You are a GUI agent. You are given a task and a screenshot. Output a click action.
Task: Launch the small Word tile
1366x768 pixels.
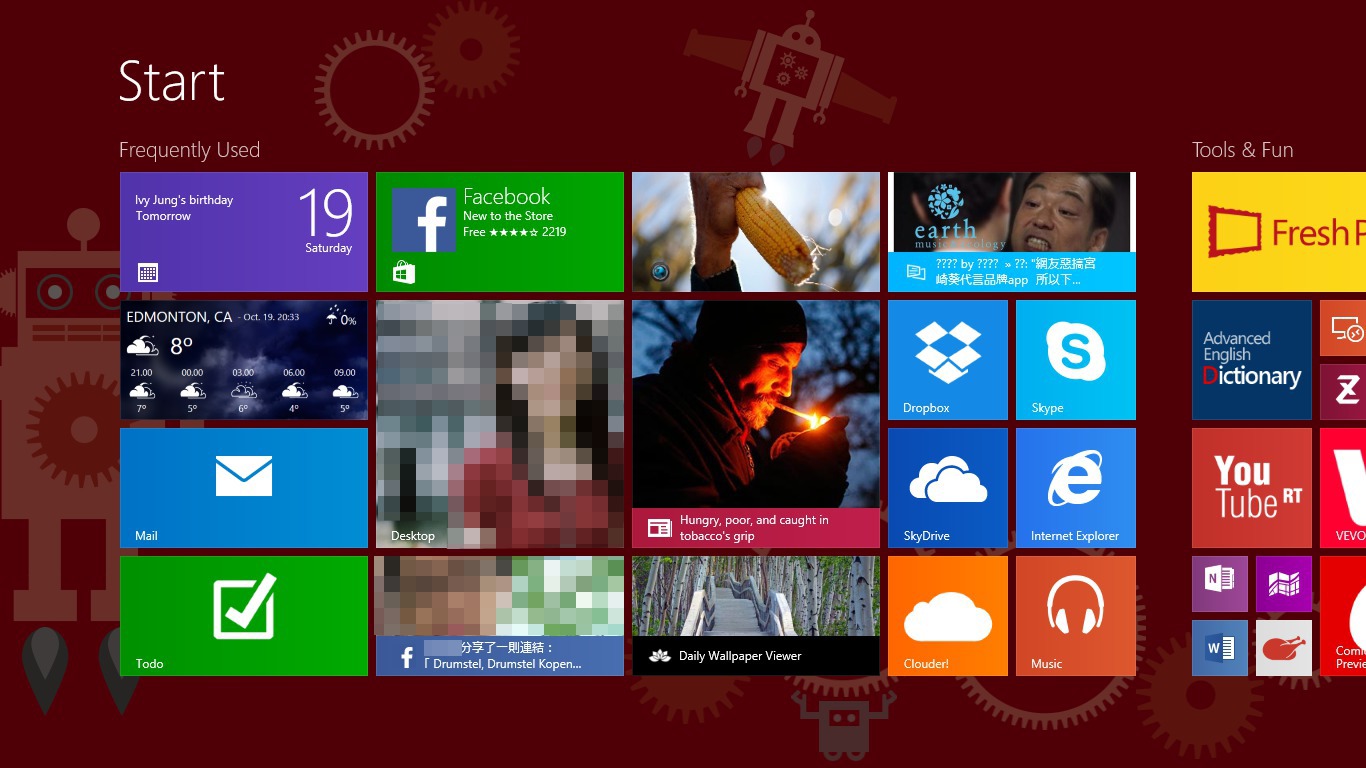click(1220, 648)
